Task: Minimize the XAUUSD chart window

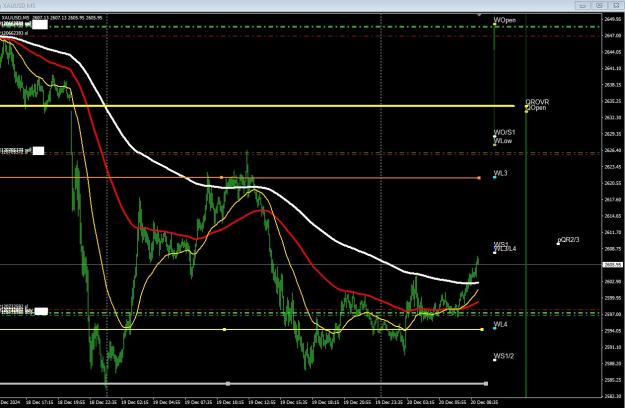Action: [x=582, y=5]
